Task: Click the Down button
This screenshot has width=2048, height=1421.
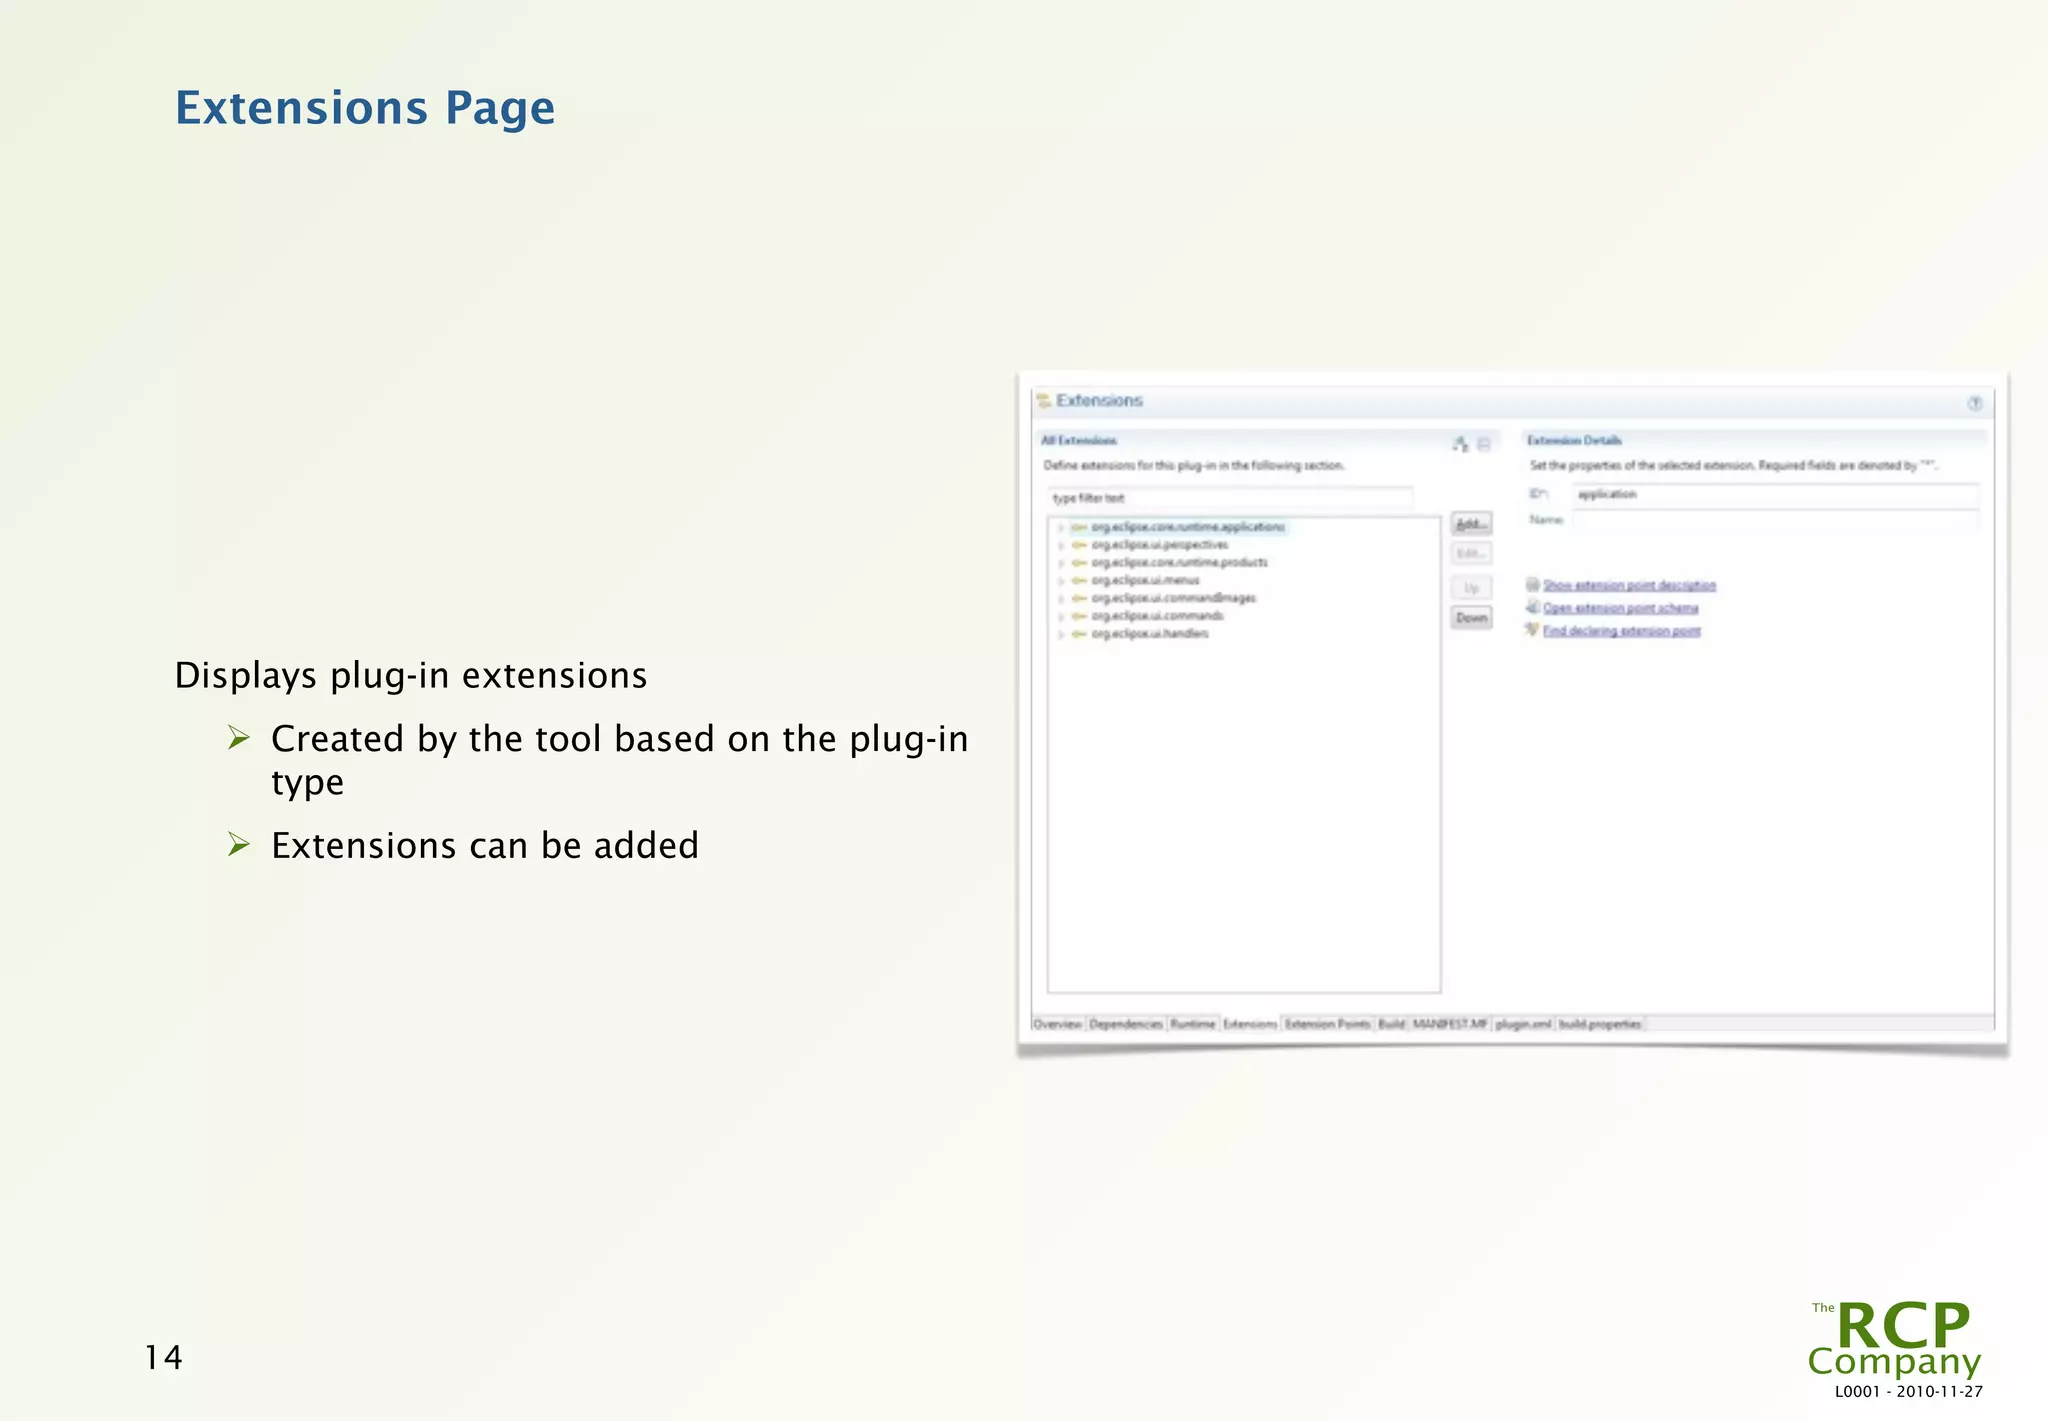Action: (1471, 618)
